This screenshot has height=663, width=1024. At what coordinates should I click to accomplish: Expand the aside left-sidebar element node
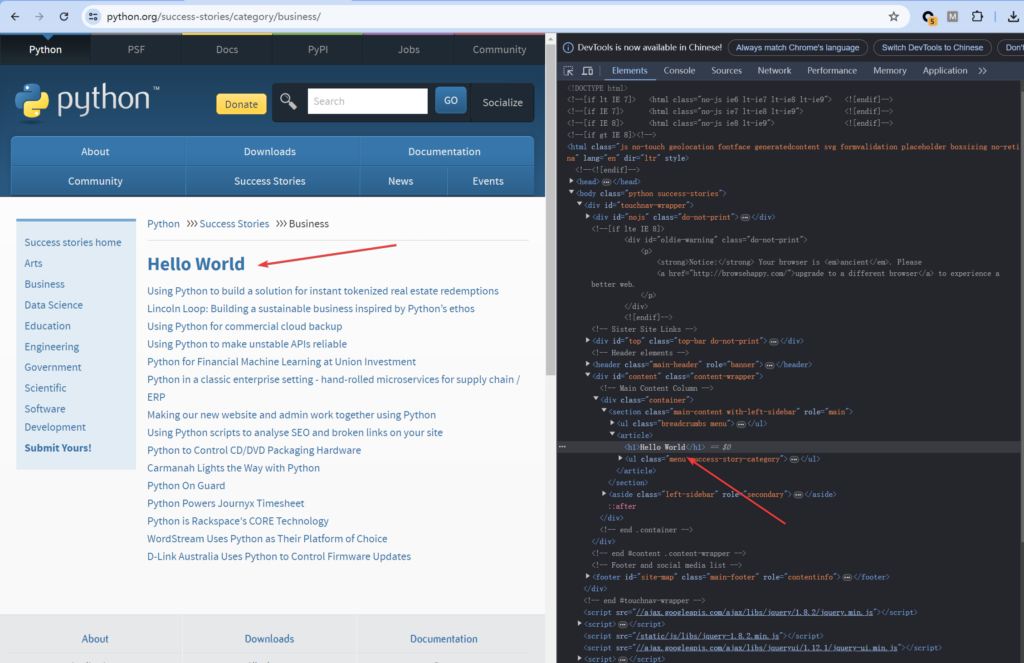[x=604, y=494]
